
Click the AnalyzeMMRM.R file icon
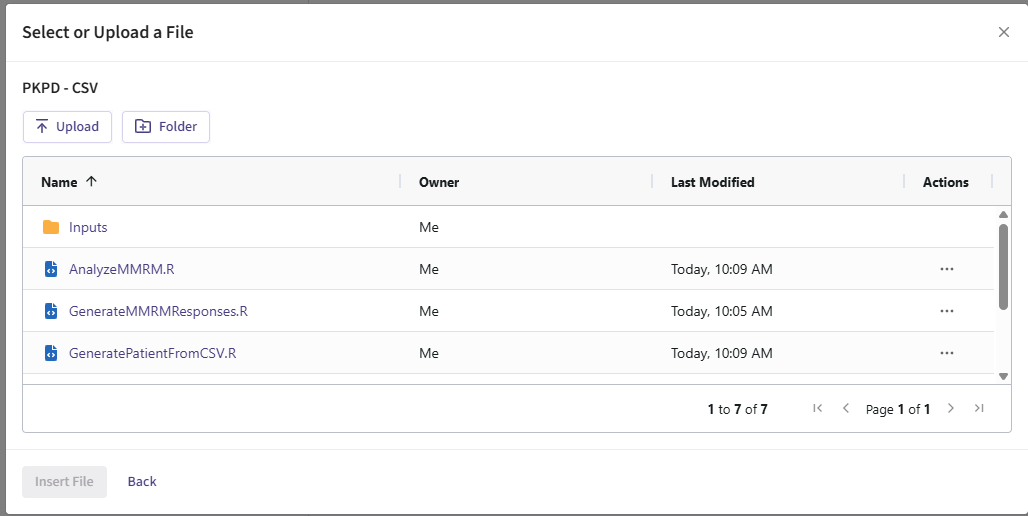click(x=51, y=269)
